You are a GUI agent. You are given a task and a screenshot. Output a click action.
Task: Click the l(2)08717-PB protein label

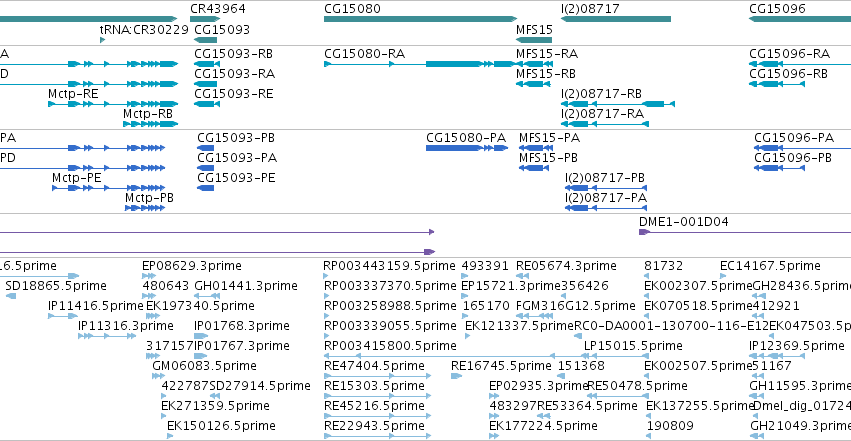point(605,177)
